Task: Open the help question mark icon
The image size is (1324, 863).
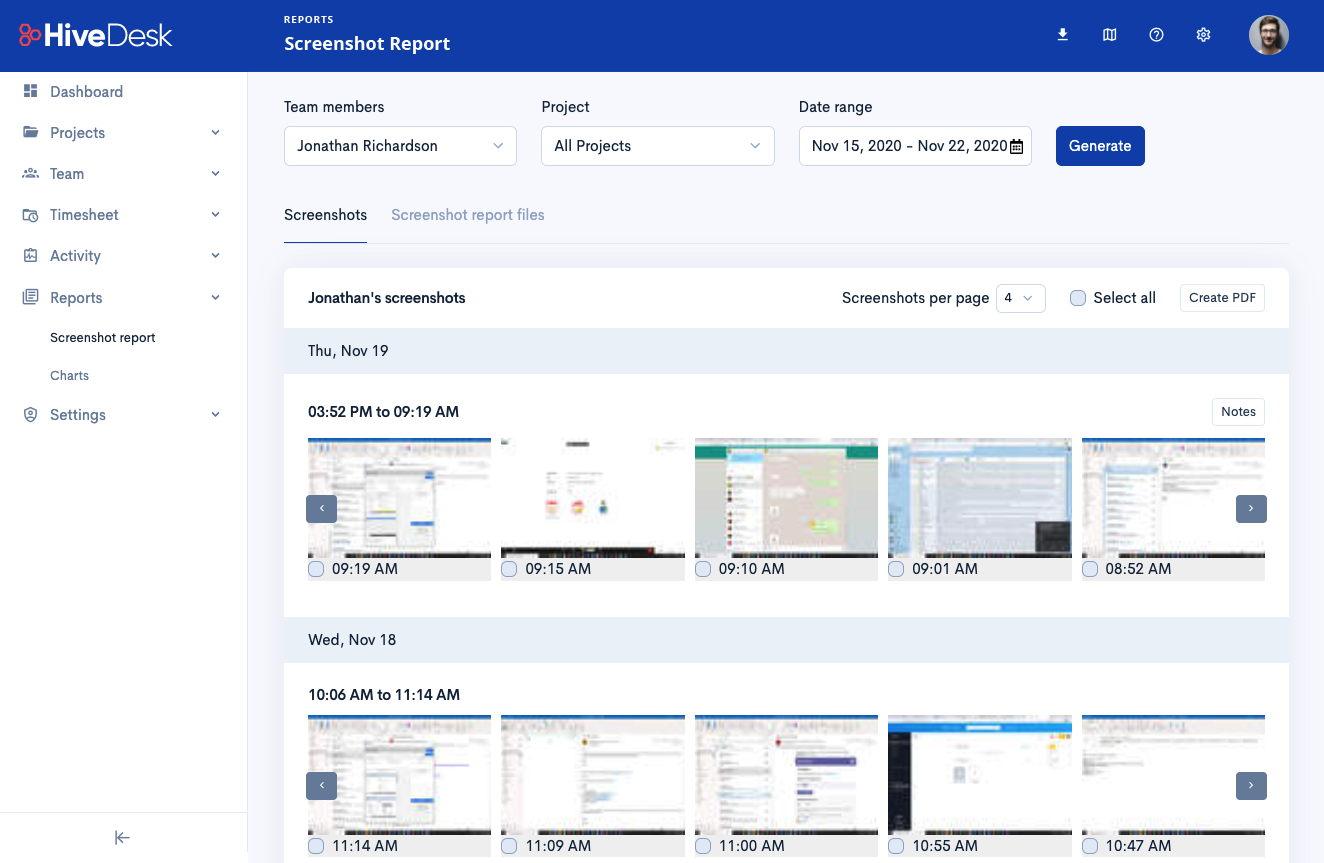Action: [1156, 35]
